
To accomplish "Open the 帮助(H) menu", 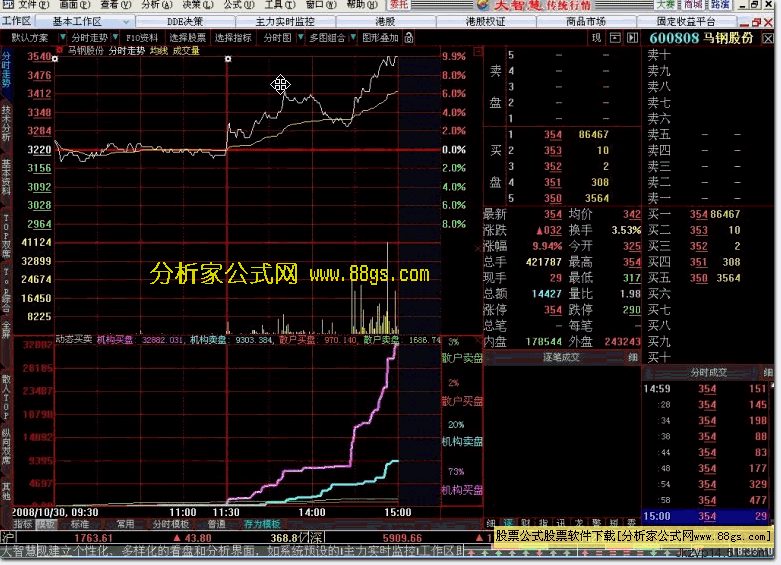I will pyautogui.click(x=362, y=5).
